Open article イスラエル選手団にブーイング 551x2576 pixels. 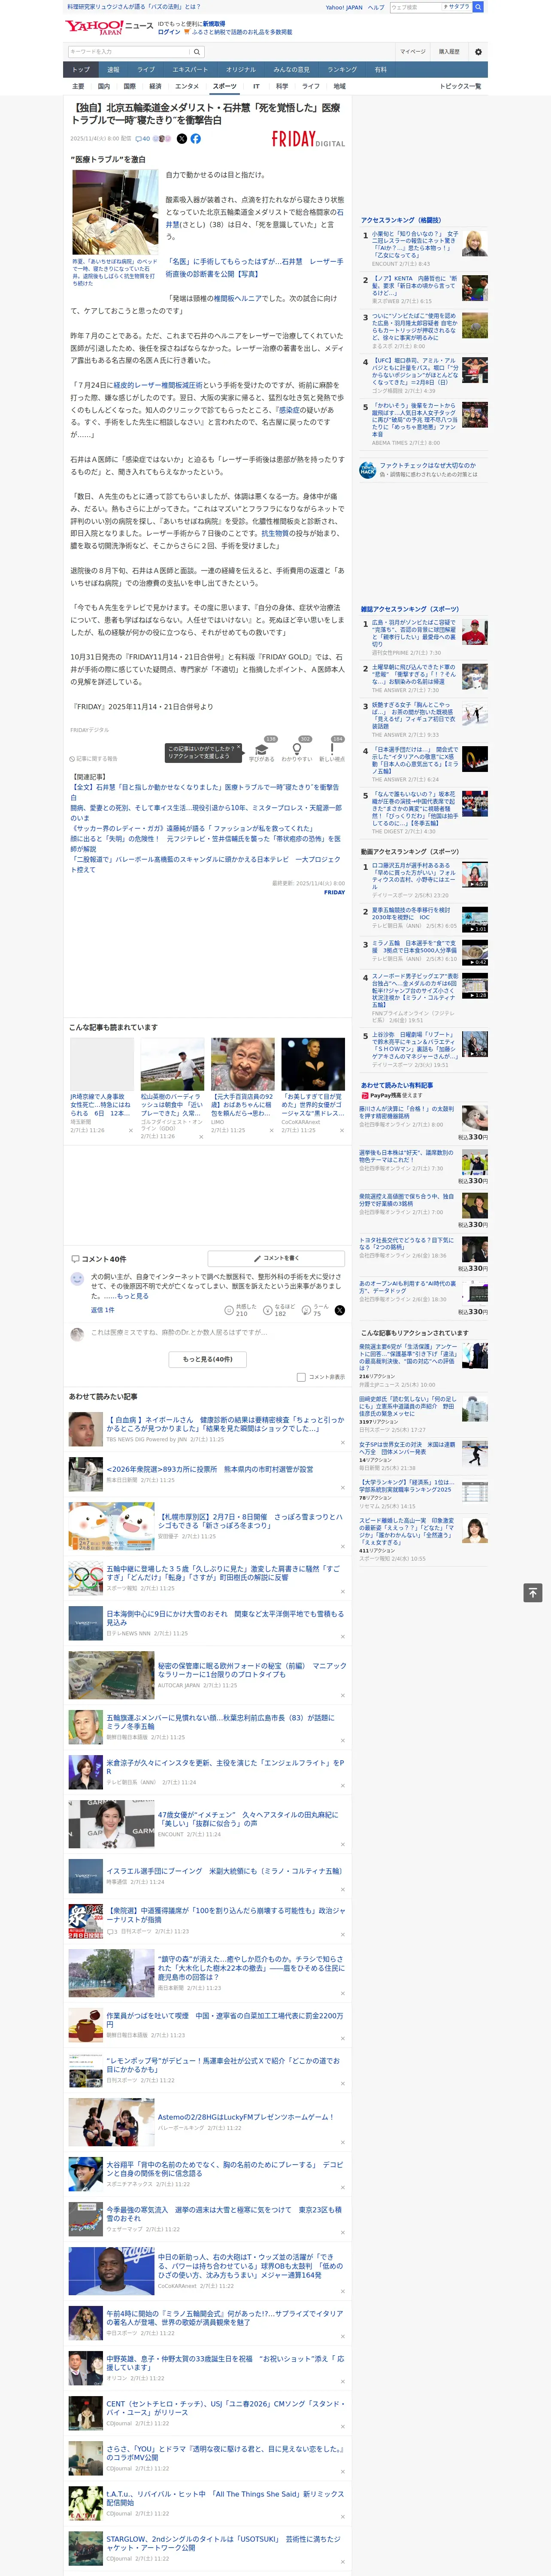pos(224,1871)
